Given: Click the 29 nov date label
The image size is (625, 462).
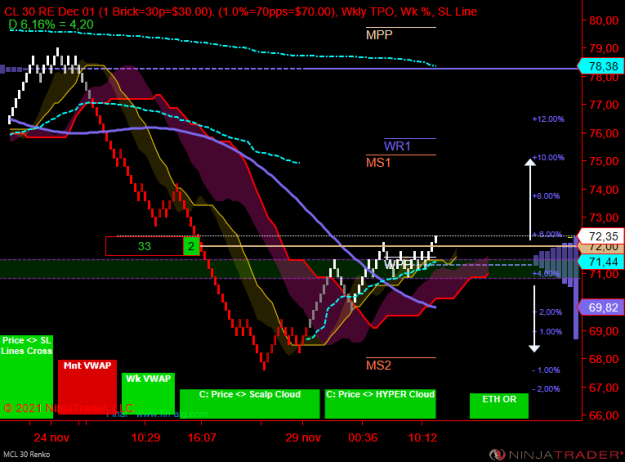Looking at the screenshot, I should tap(303, 438).
